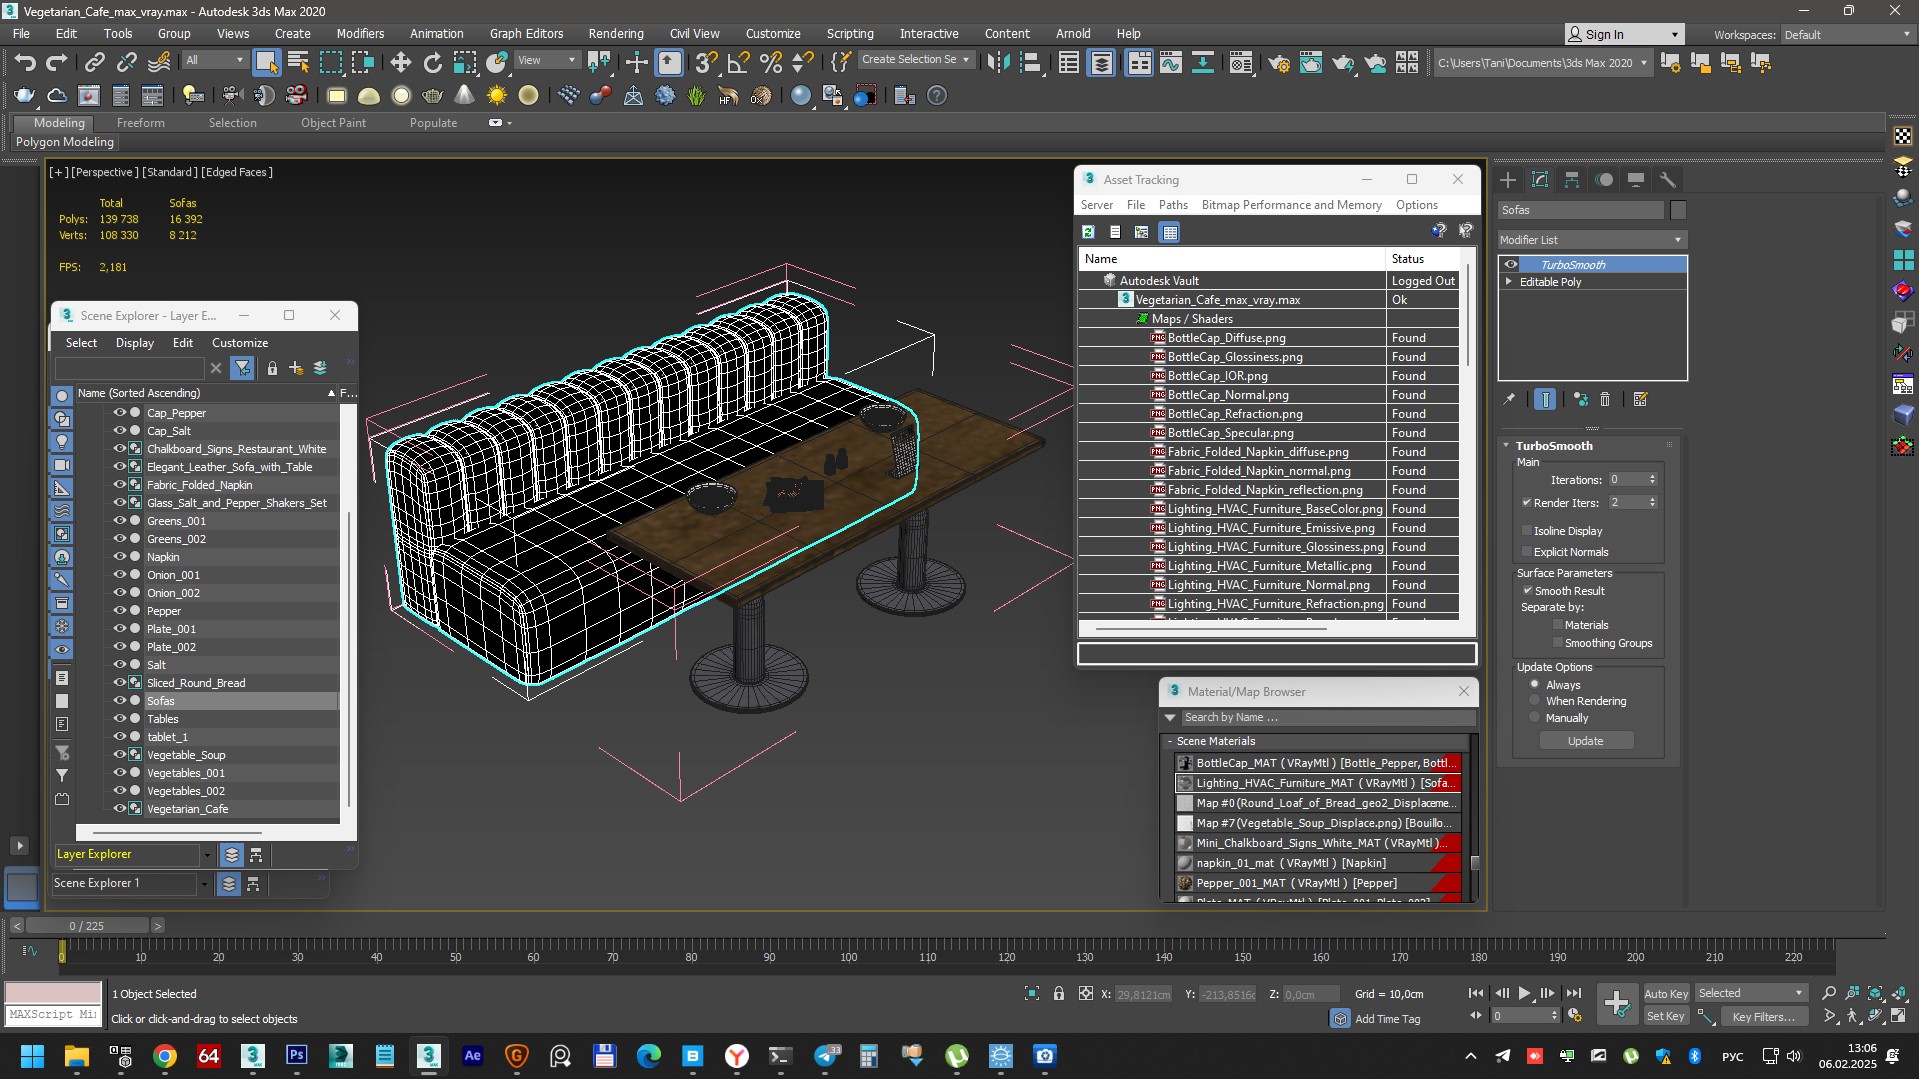Uncheck the Render Iters checkbox
The height and width of the screenshot is (1079, 1919).
[x=1527, y=503]
